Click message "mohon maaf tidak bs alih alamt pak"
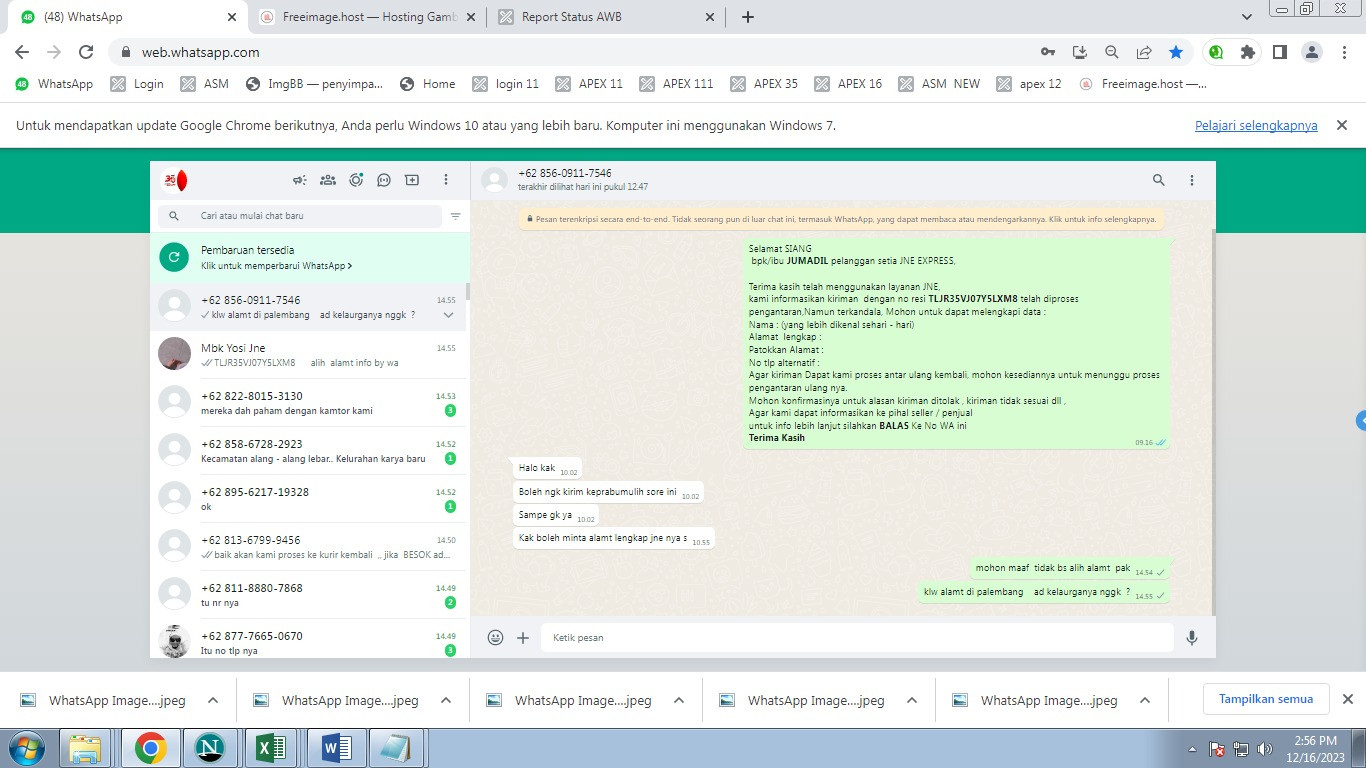1366x768 pixels. pos(1071,568)
